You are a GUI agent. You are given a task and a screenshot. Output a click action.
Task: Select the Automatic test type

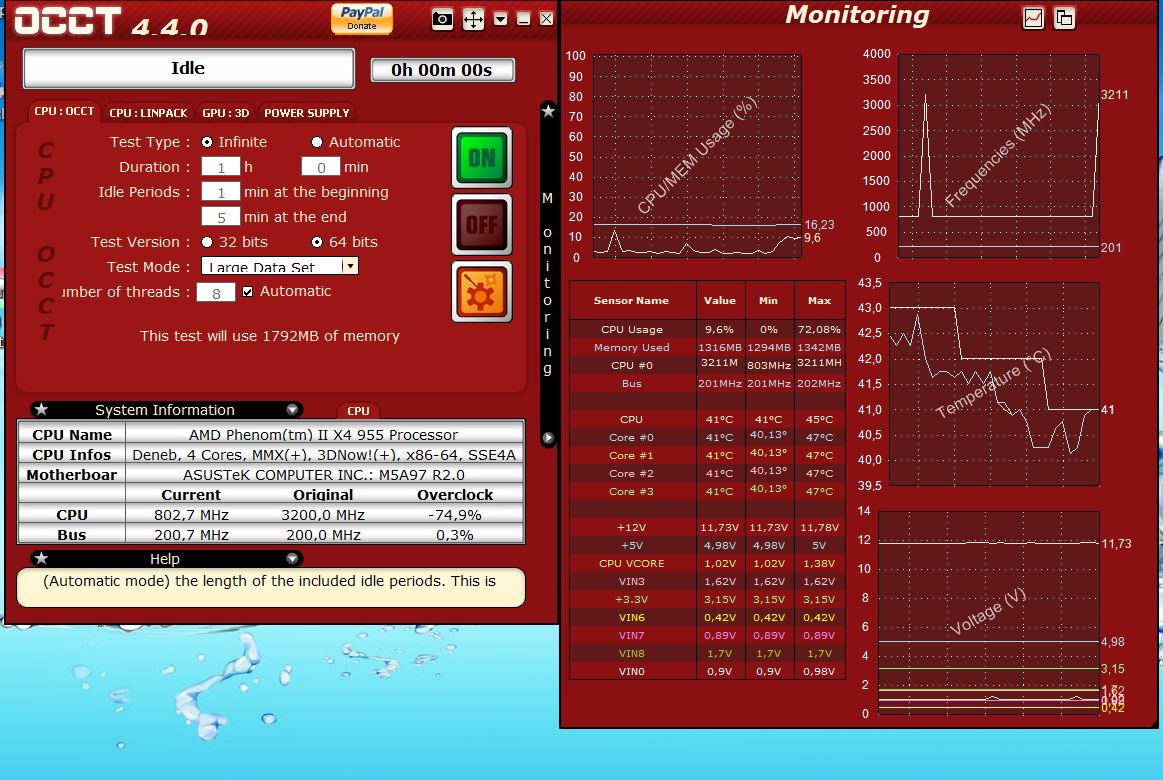[317, 142]
